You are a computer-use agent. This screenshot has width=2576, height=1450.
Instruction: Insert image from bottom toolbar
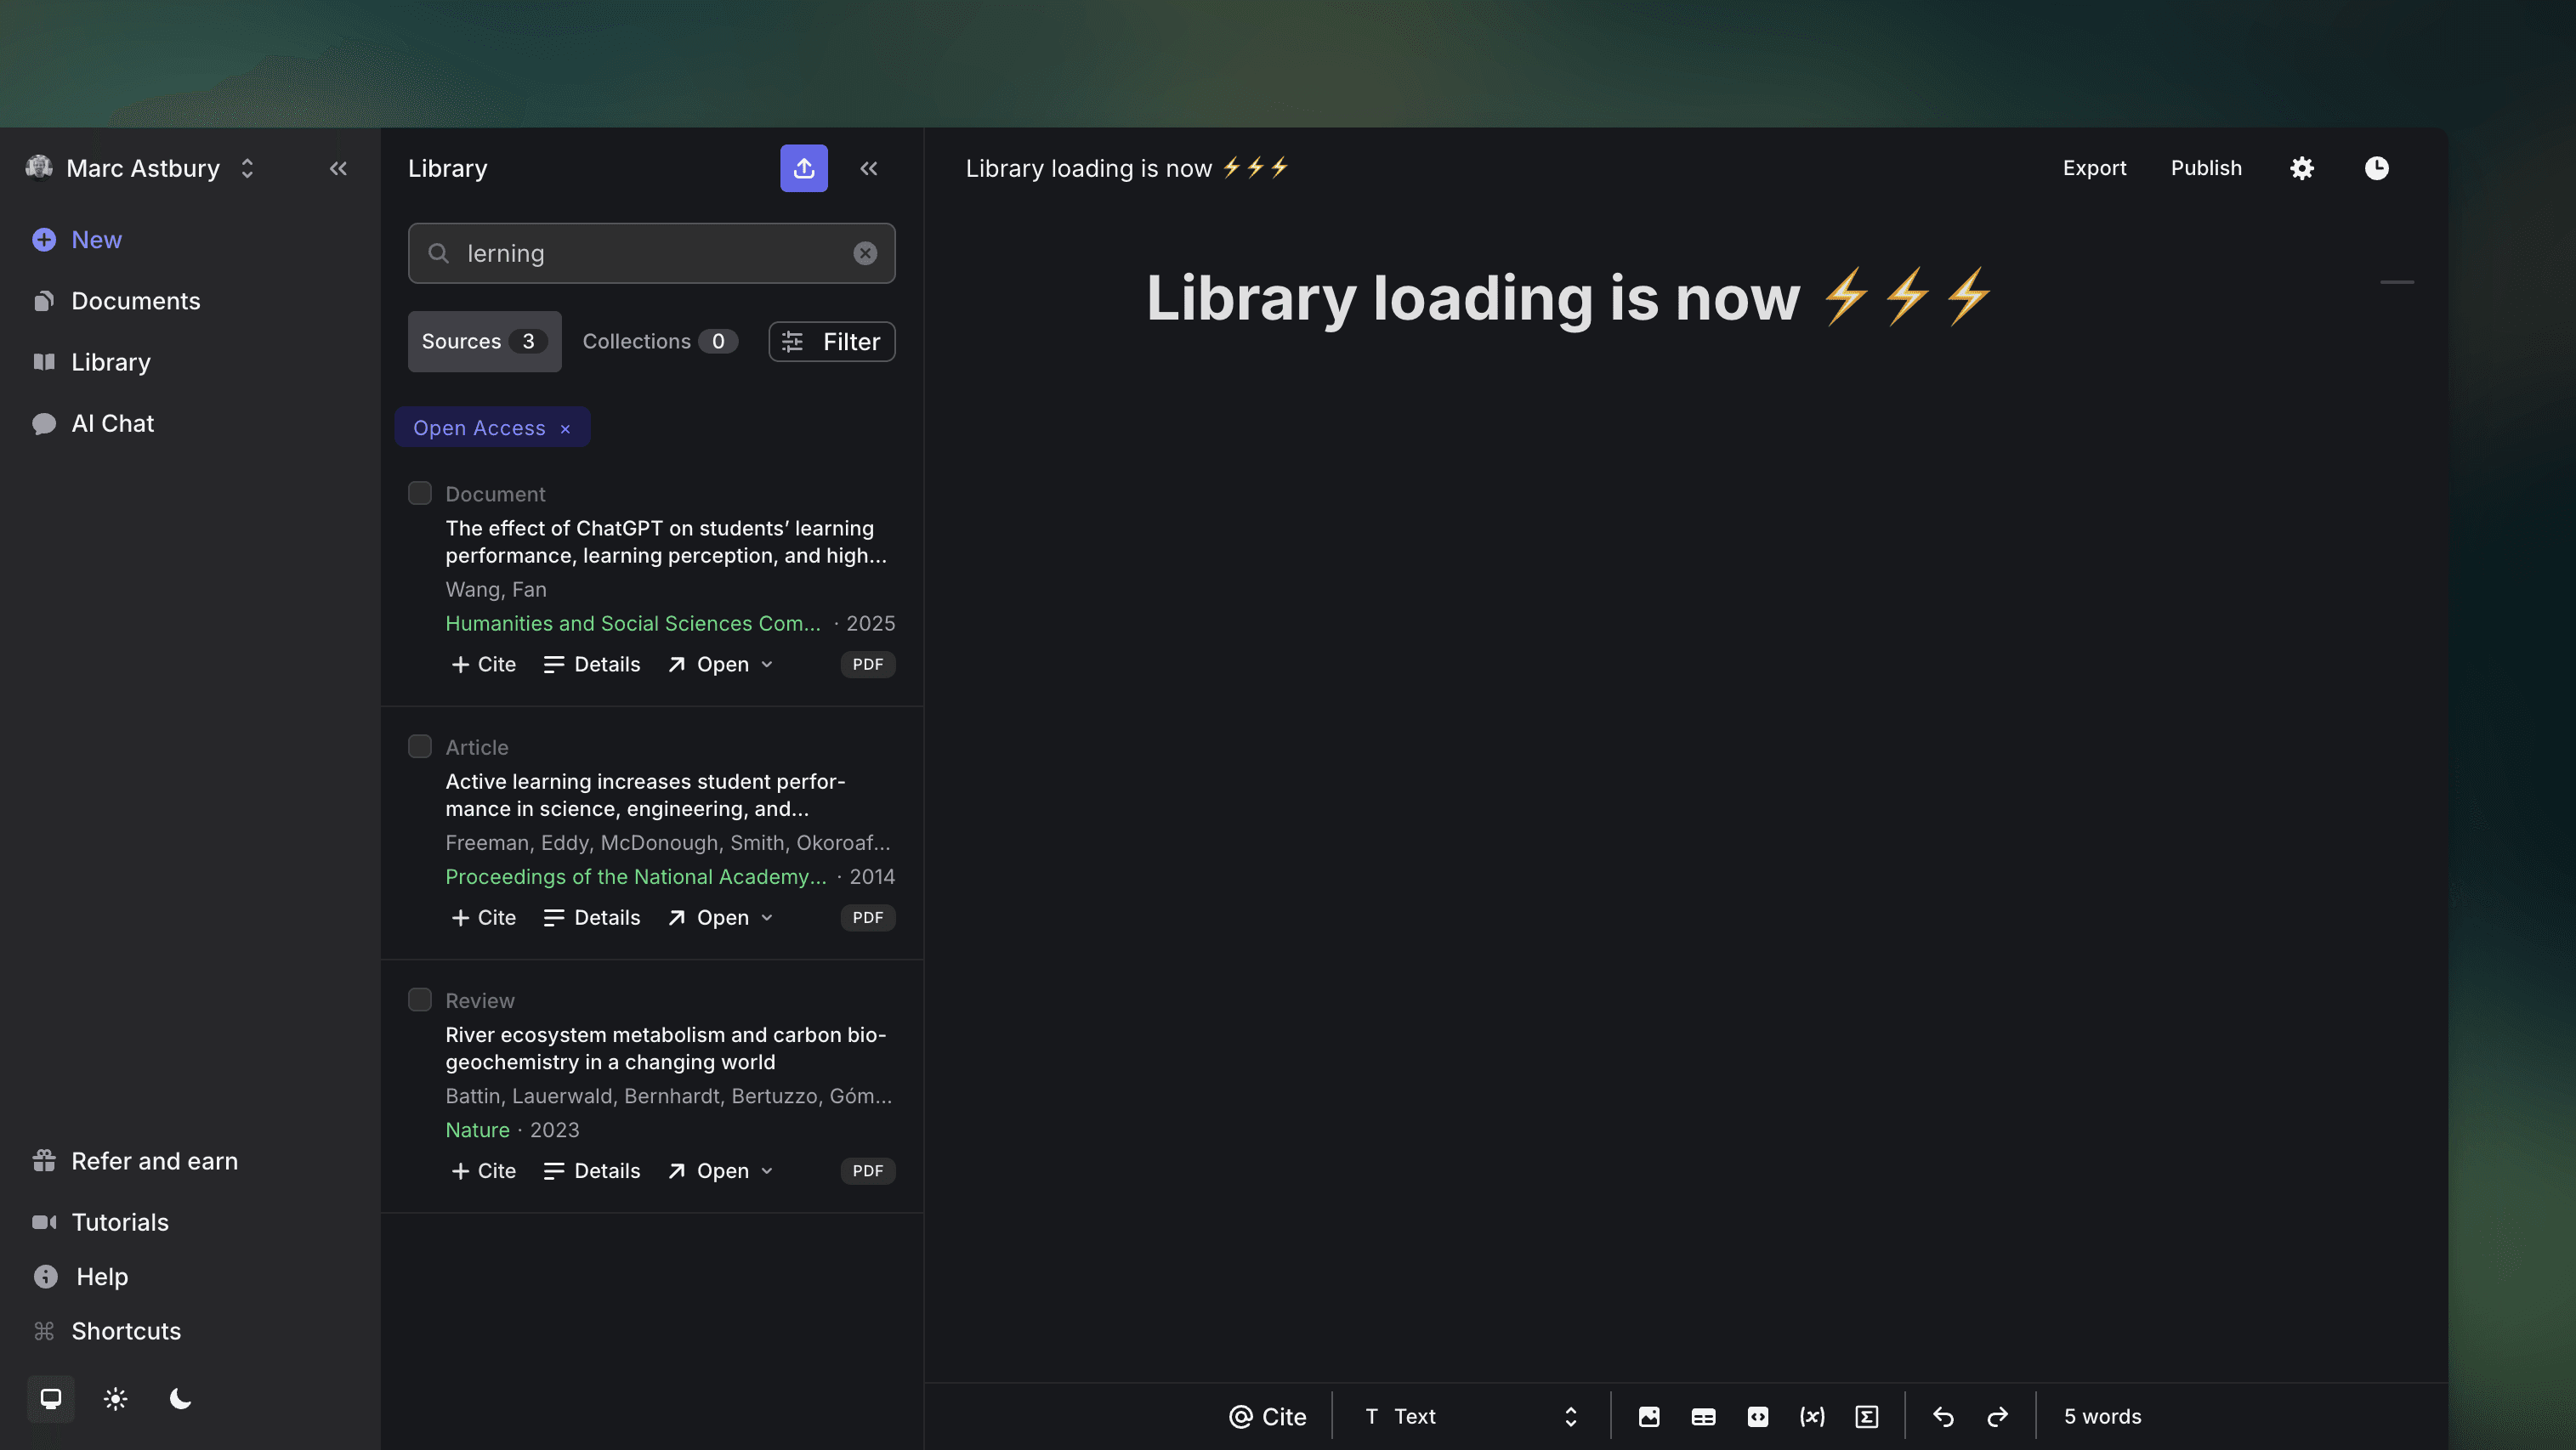pyautogui.click(x=1649, y=1416)
